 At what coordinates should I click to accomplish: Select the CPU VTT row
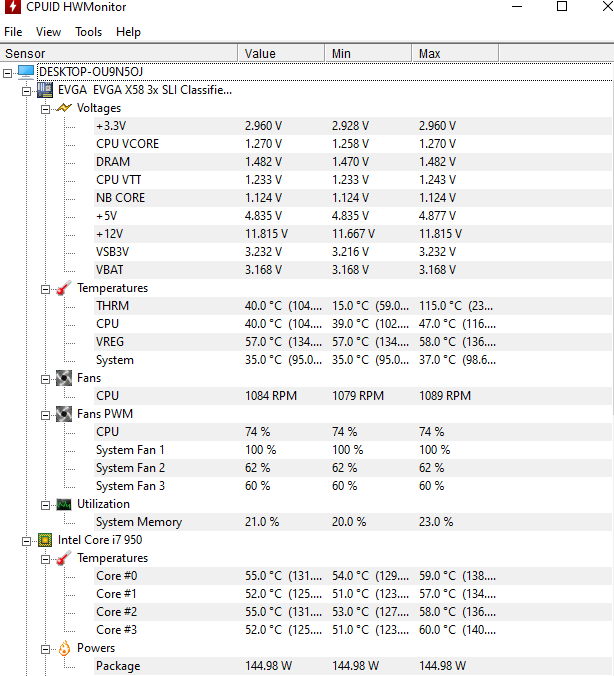[x=353, y=180]
